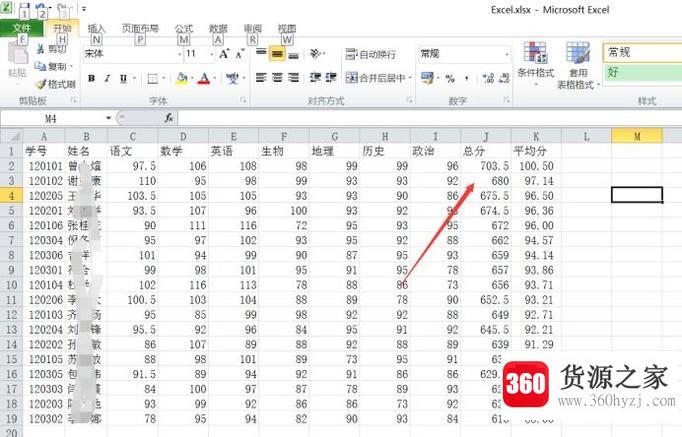682x437 pixels.
Task: Switch to the 视图 View tab
Action: pyautogui.click(x=287, y=29)
